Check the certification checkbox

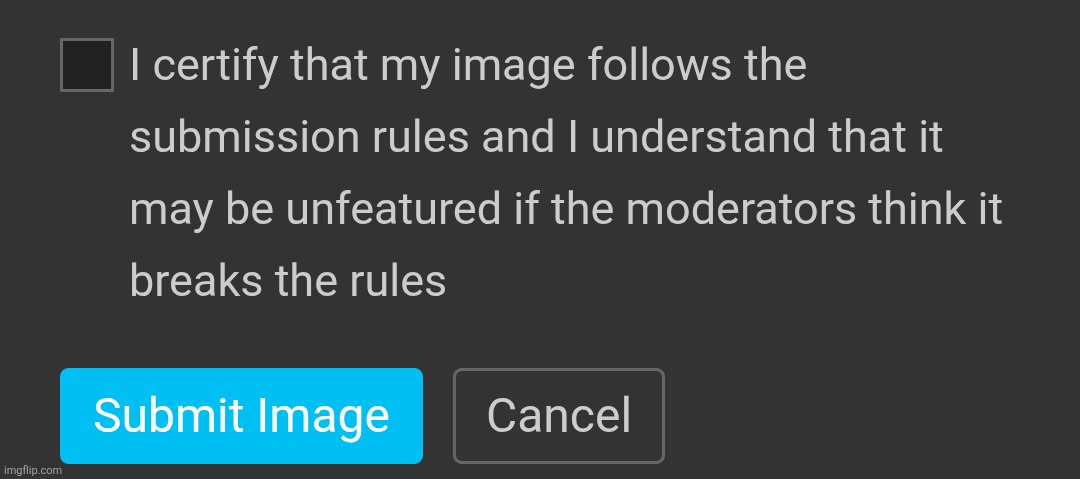[x=87, y=65]
